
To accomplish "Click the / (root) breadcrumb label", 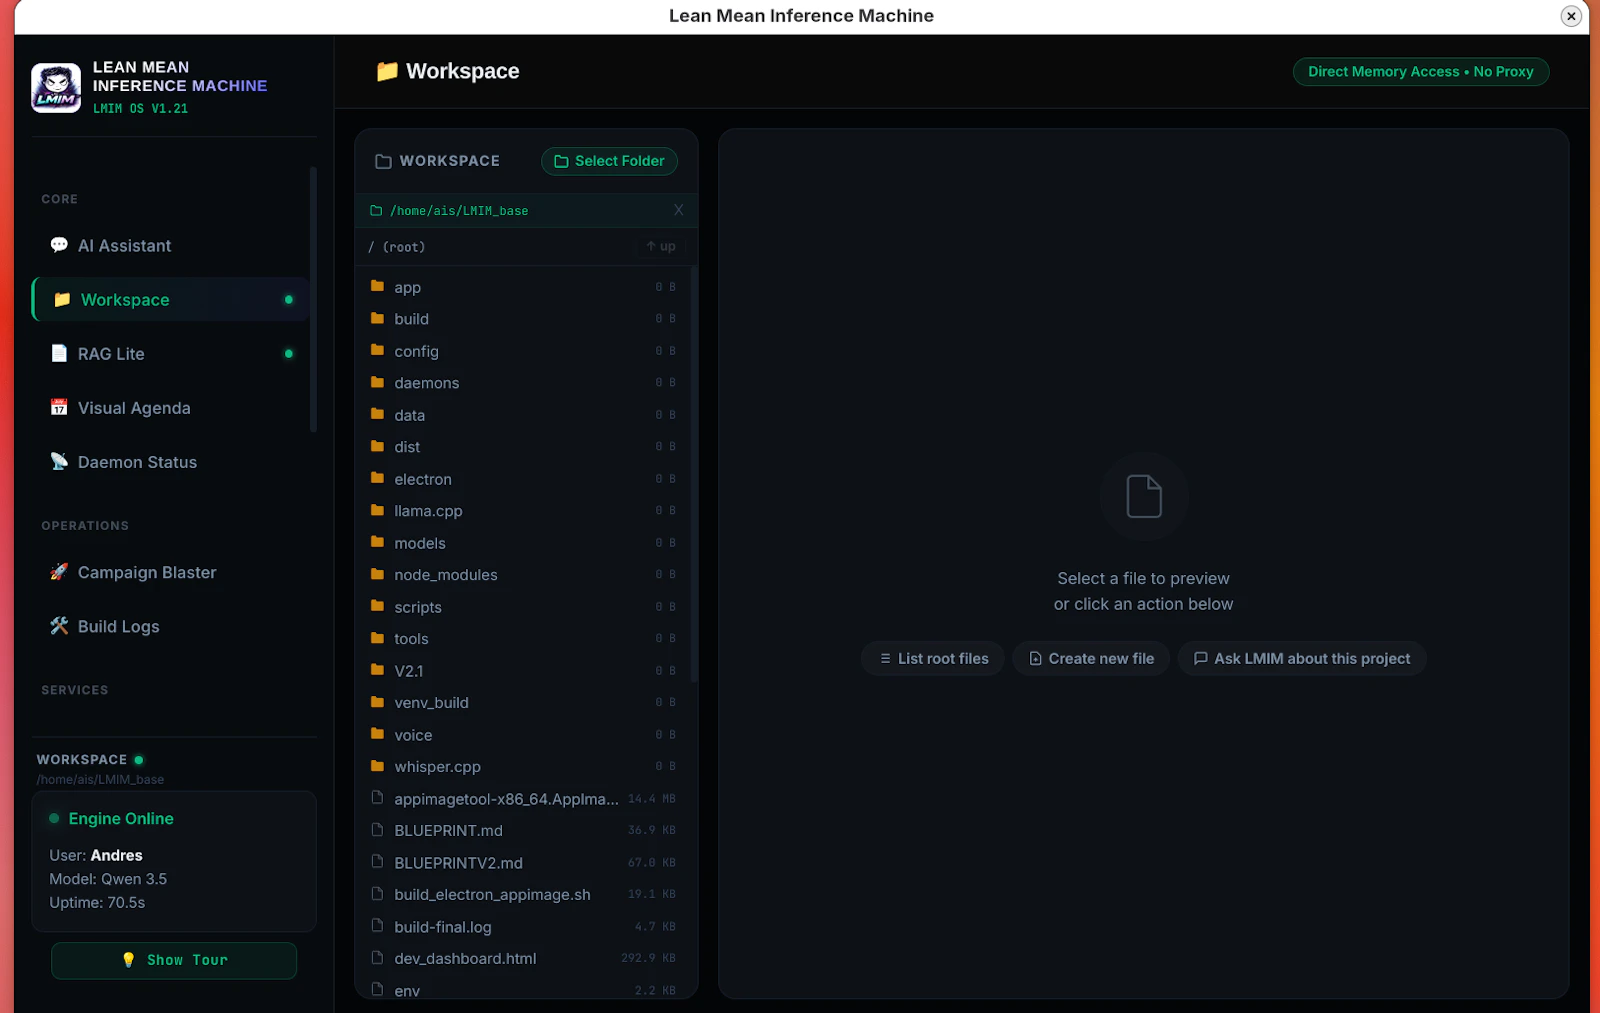I will coord(396,246).
